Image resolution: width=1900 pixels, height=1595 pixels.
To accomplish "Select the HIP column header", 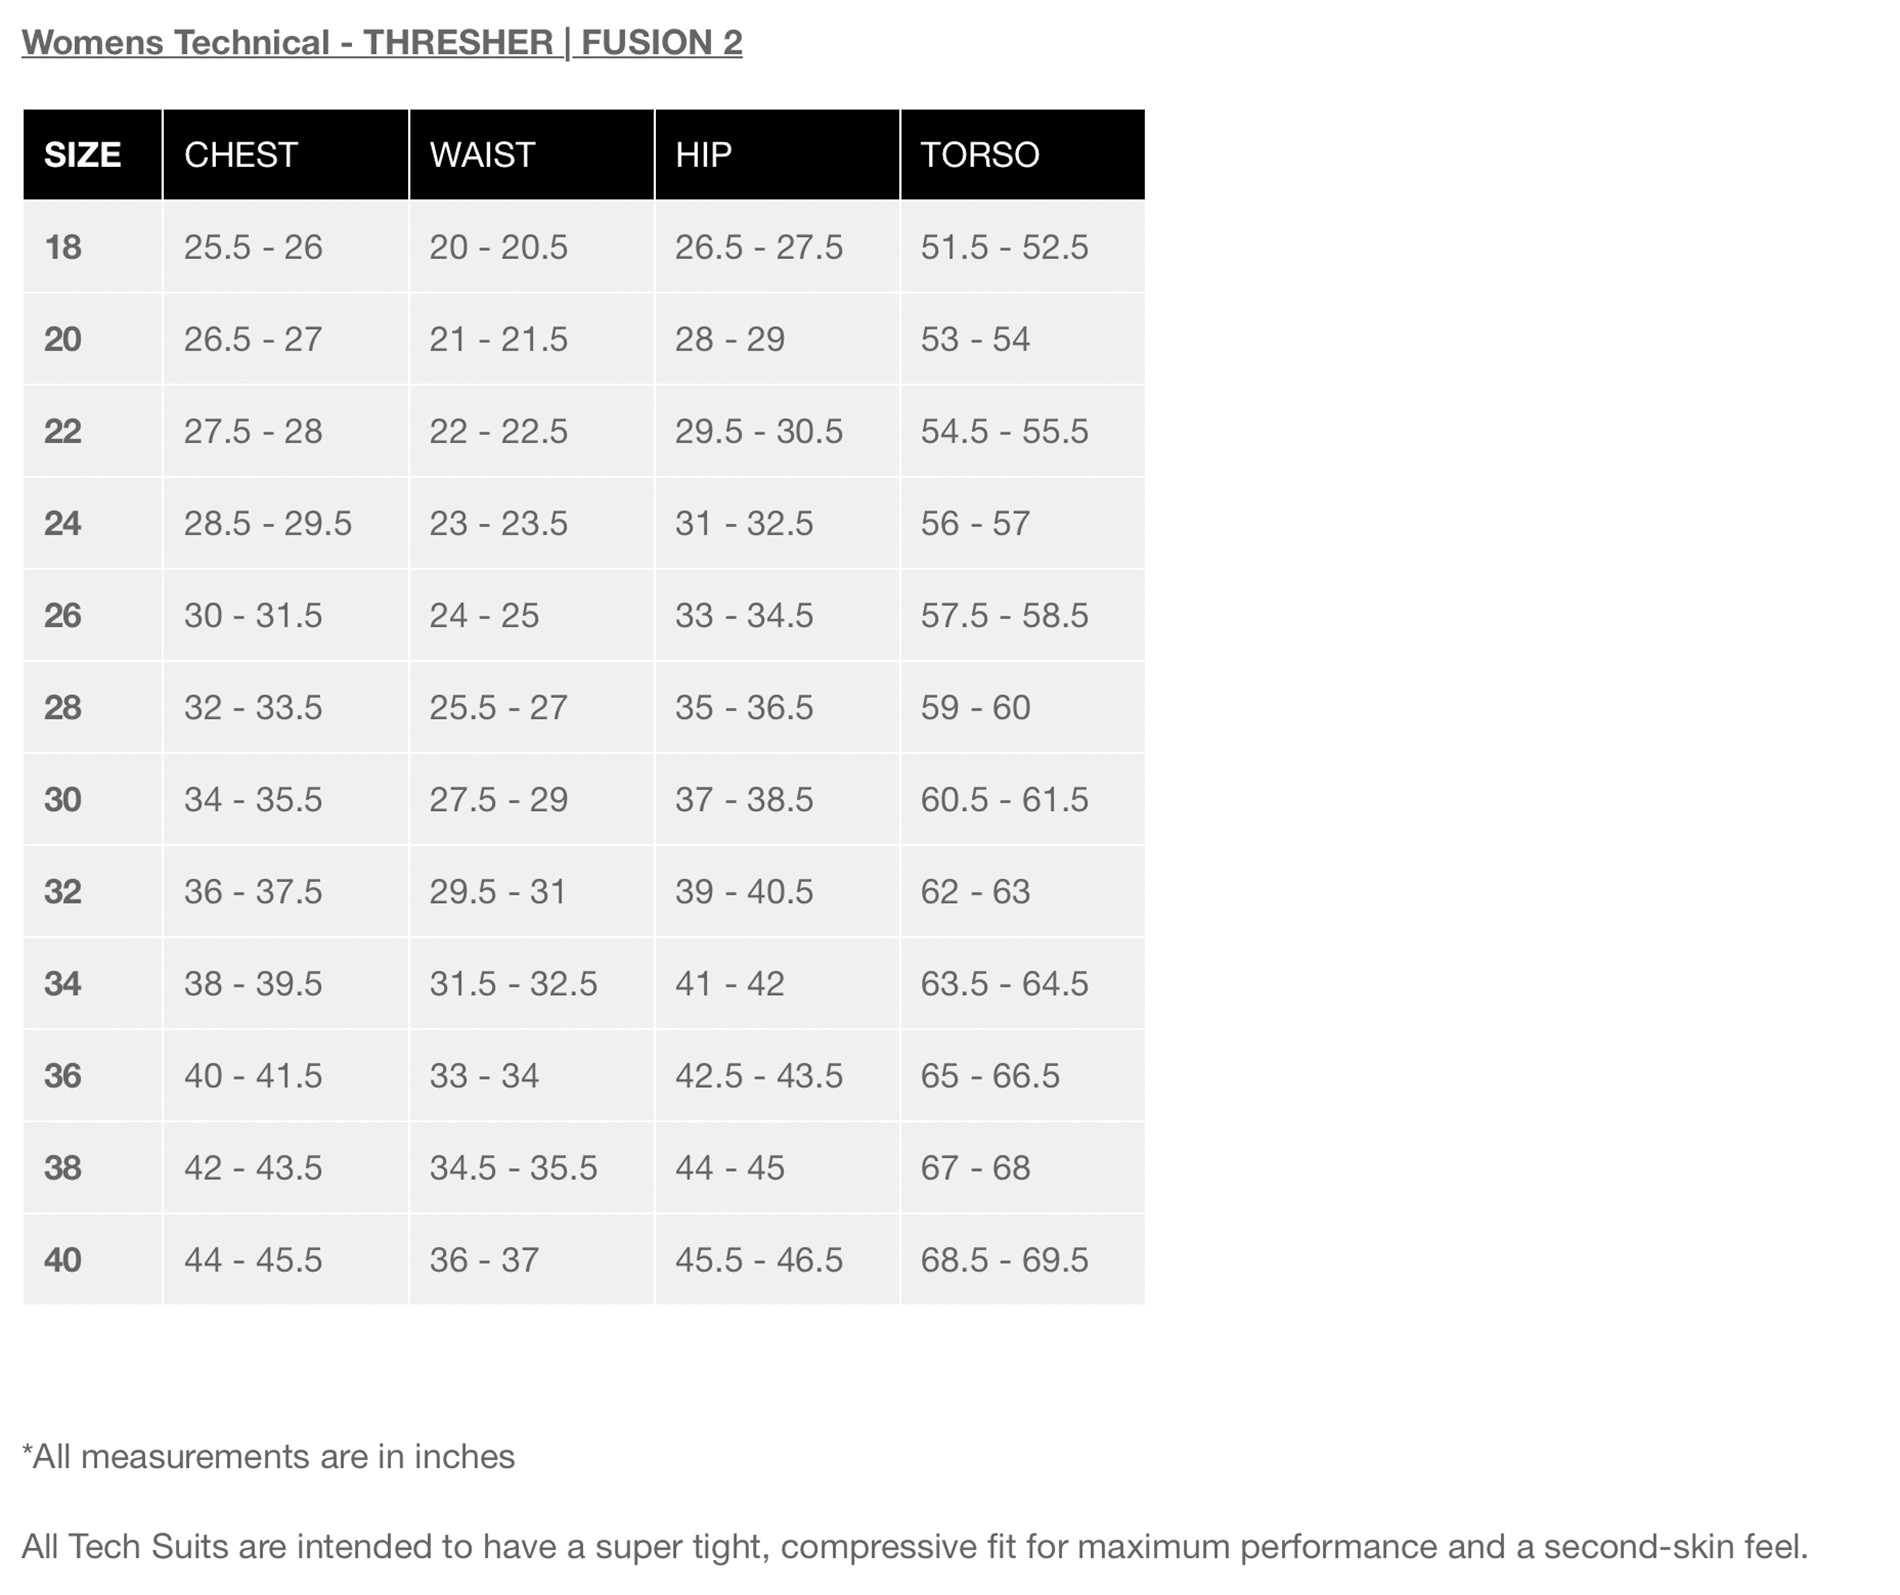I will 704,155.
